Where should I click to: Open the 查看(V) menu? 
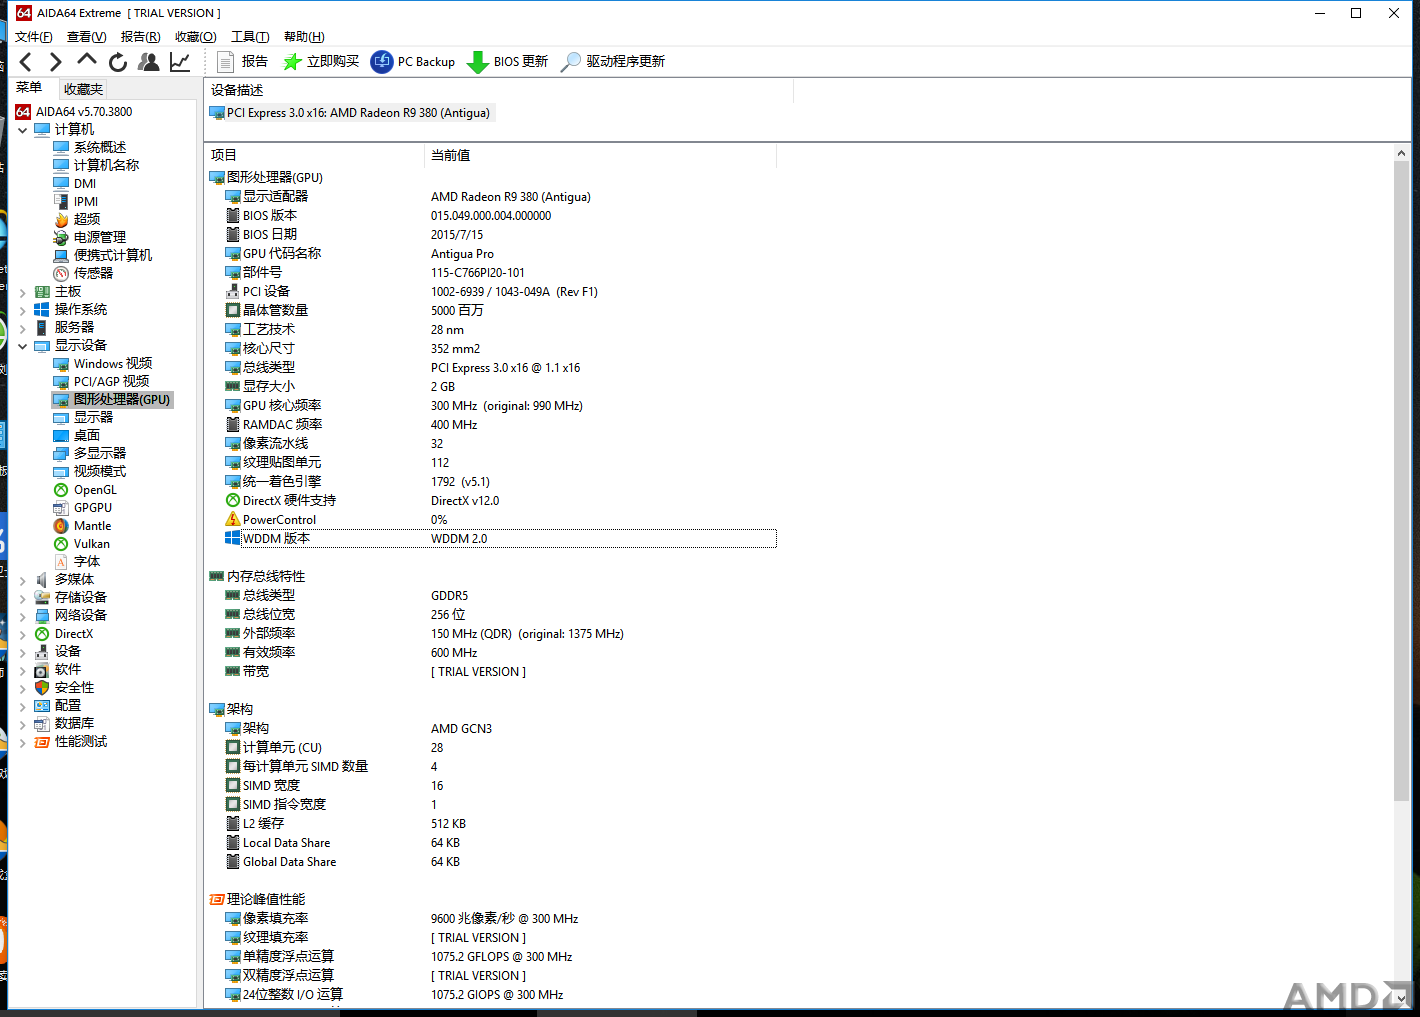point(87,37)
